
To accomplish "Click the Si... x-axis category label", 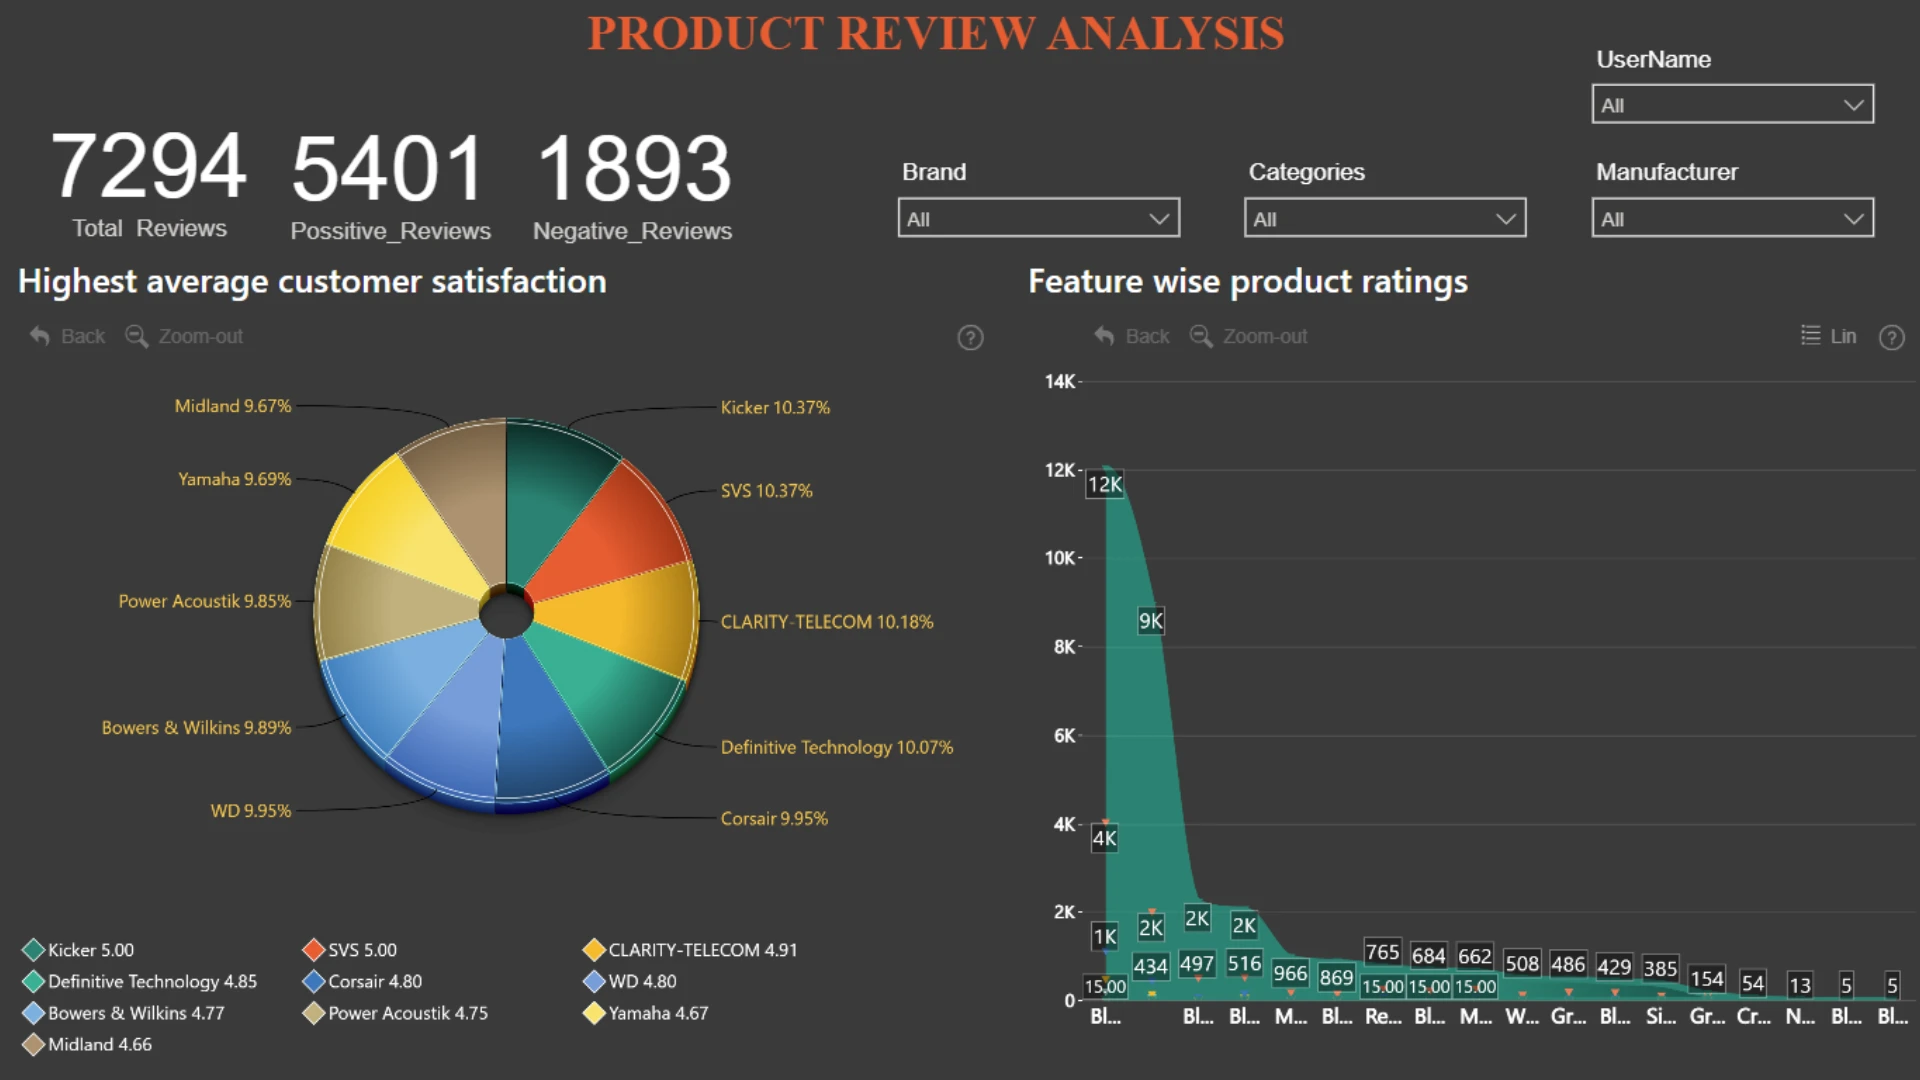I will click(1661, 1017).
